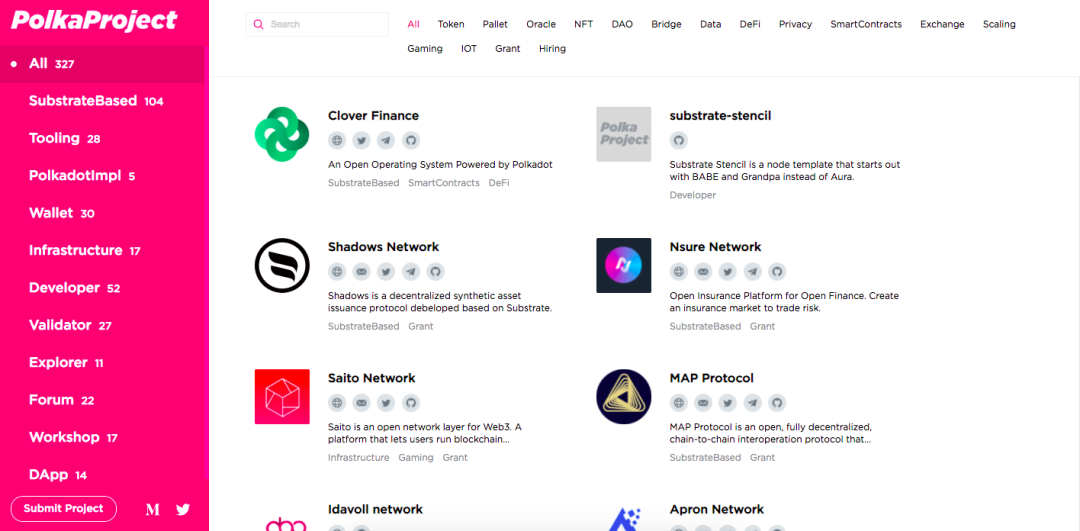Click substrate-stencil's GitHub icon

click(x=678, y=140)
